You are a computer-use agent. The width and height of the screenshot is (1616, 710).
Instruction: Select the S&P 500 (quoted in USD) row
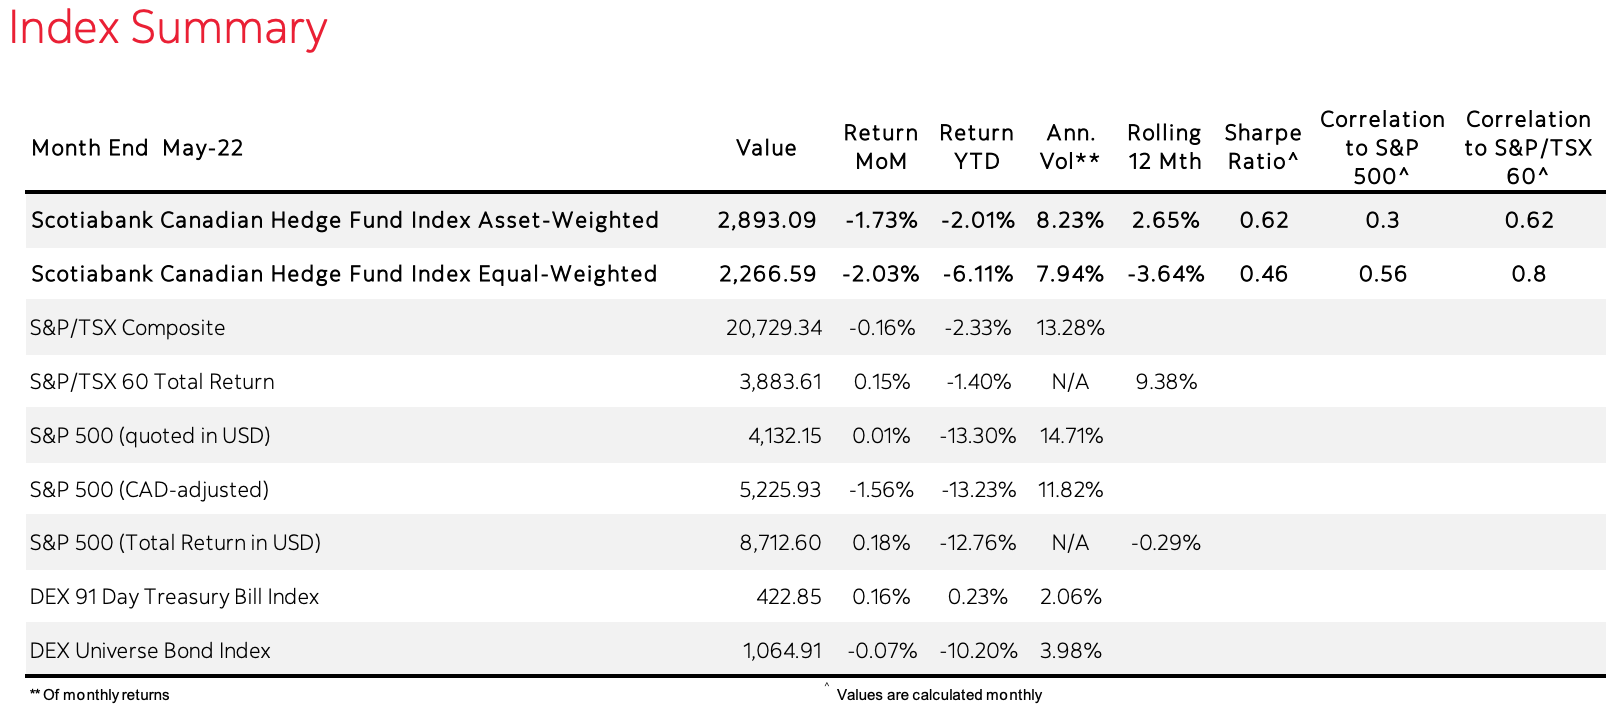click(x=150, y=436)
